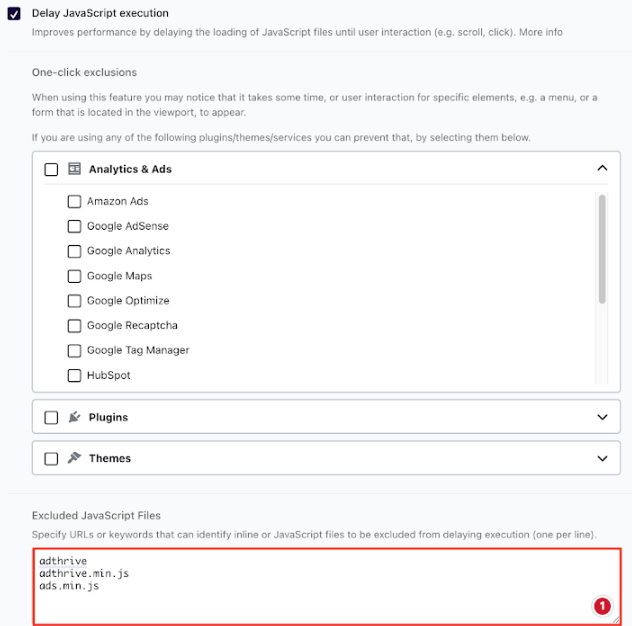632x626 pixels.
Task: Expand the Themes section chevron
Action: point(602,458)
